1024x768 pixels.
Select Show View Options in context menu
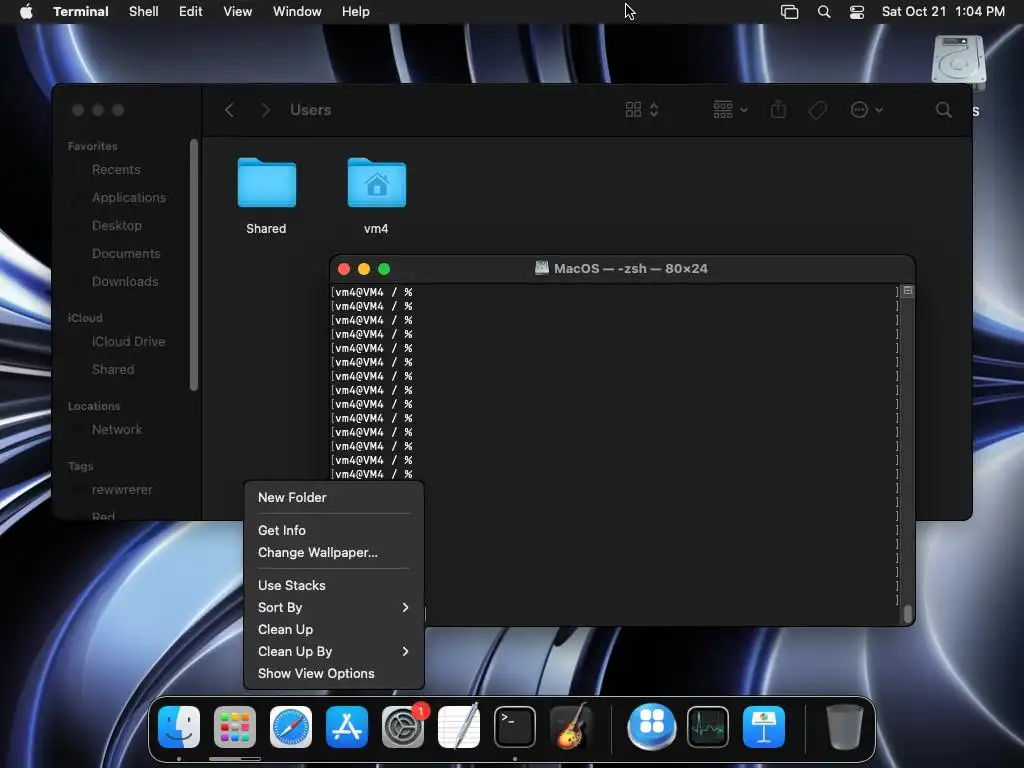[334, 673]
